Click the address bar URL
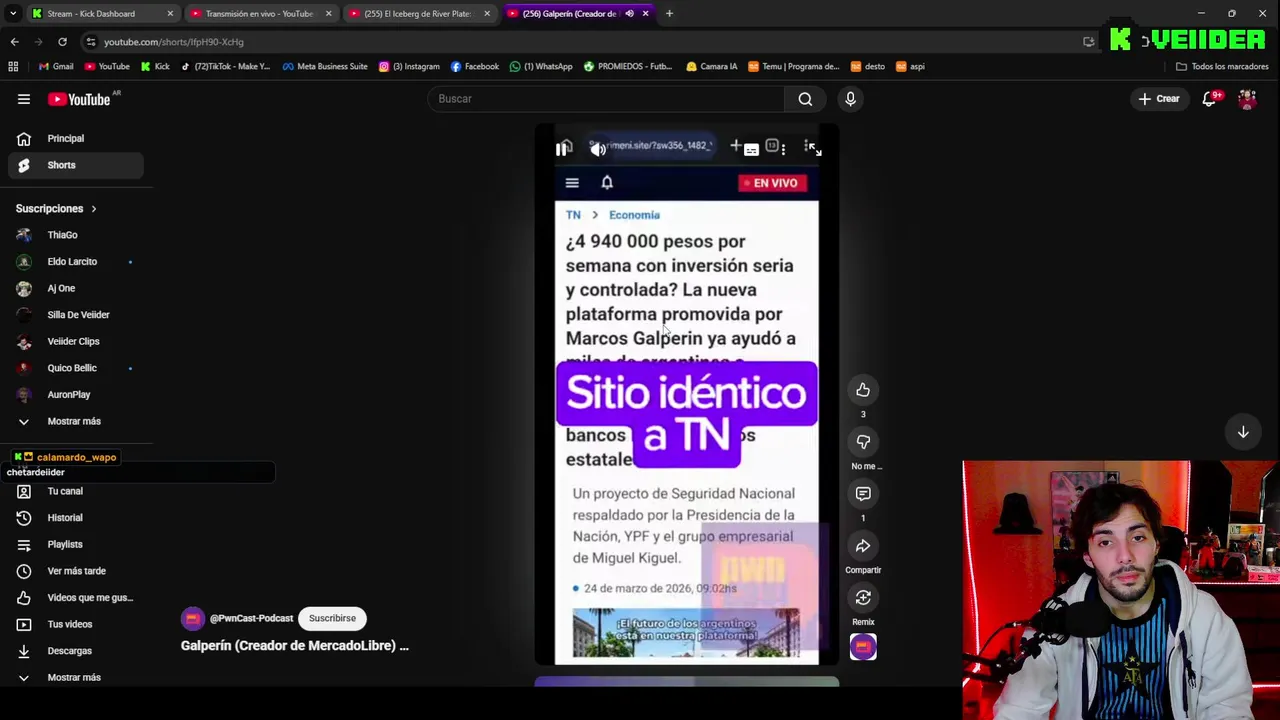1280x720 pixels. pos(174,42)
